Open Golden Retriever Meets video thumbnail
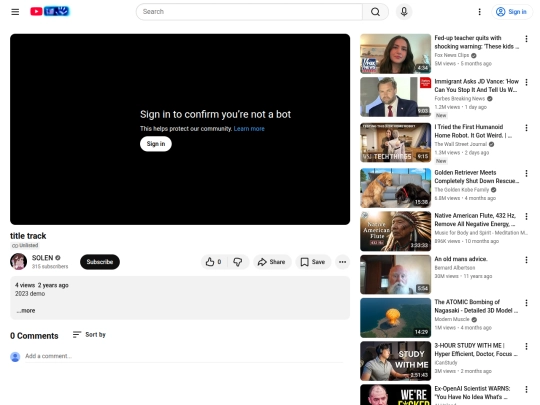The width and height of the screenshot is (540, 405). (395, 188)
